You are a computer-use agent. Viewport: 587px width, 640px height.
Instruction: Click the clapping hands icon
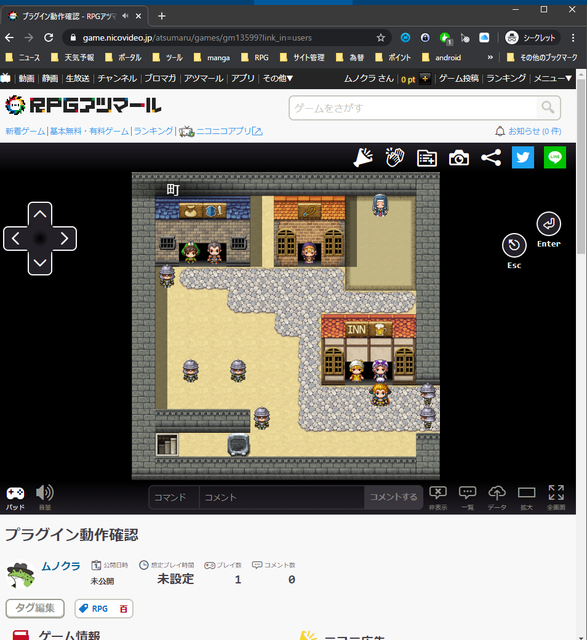[395, 158]
